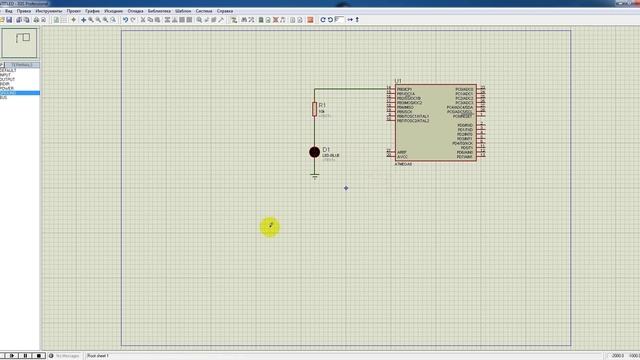Print the schematic via printer icon
640x360 pixels.
pos(36,20)
